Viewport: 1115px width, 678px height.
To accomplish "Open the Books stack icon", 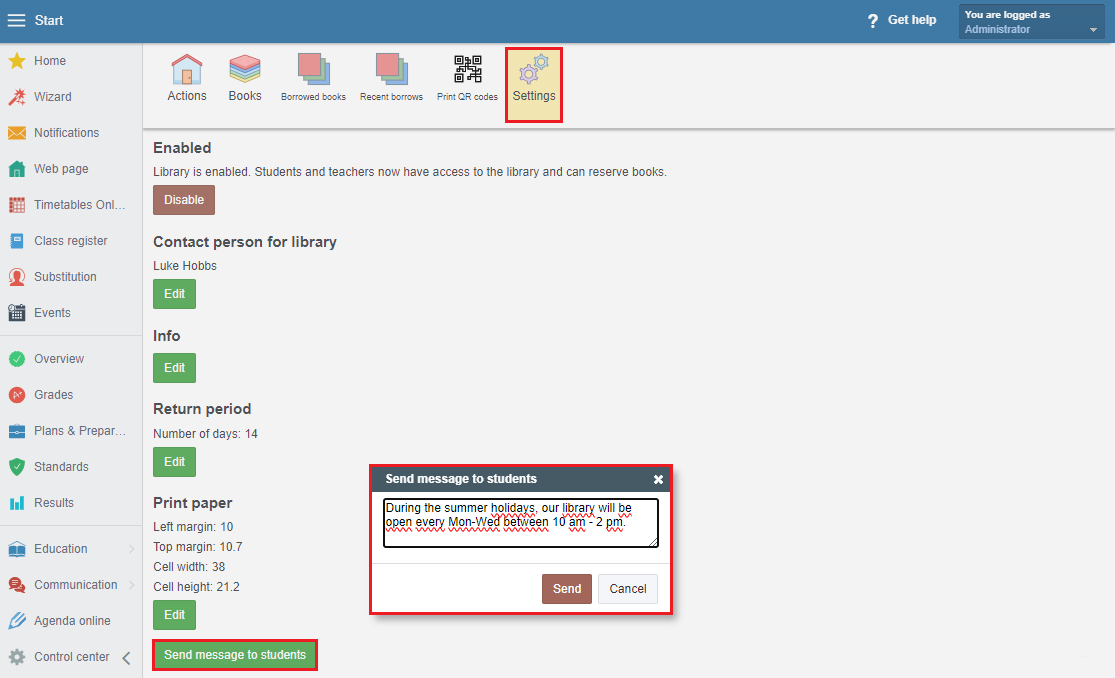I will coord(245,70).
